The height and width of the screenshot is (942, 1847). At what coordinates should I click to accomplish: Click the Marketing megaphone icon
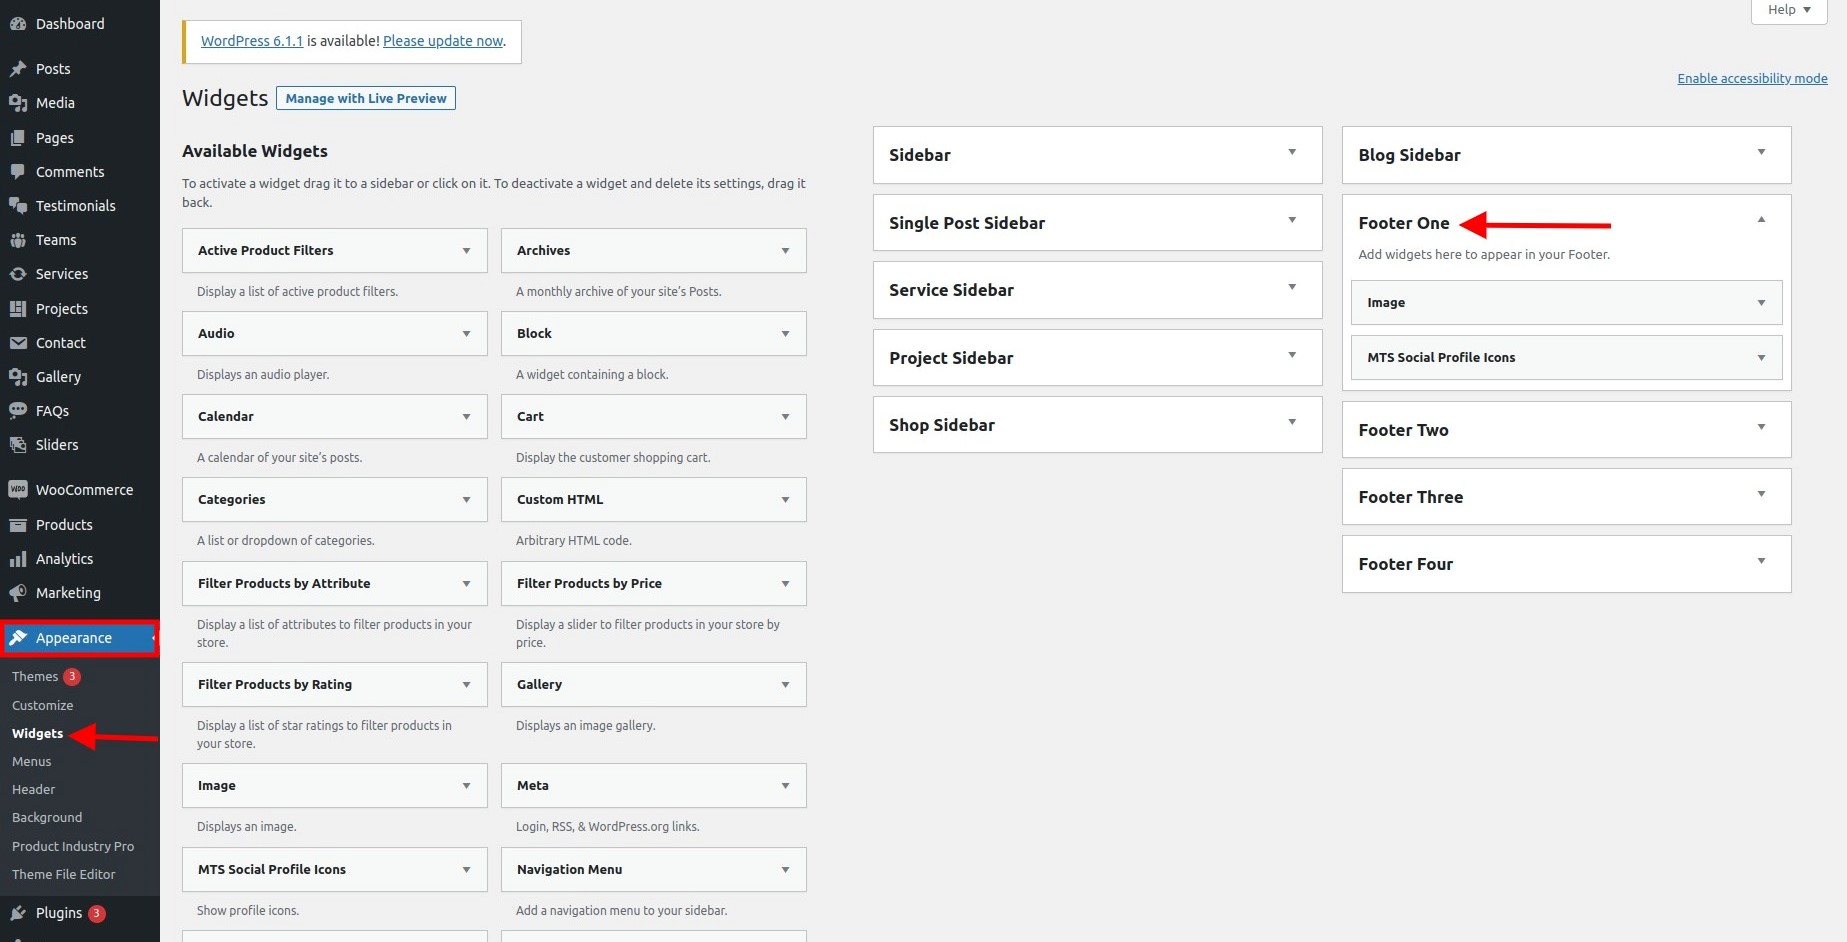click(18, 593)
